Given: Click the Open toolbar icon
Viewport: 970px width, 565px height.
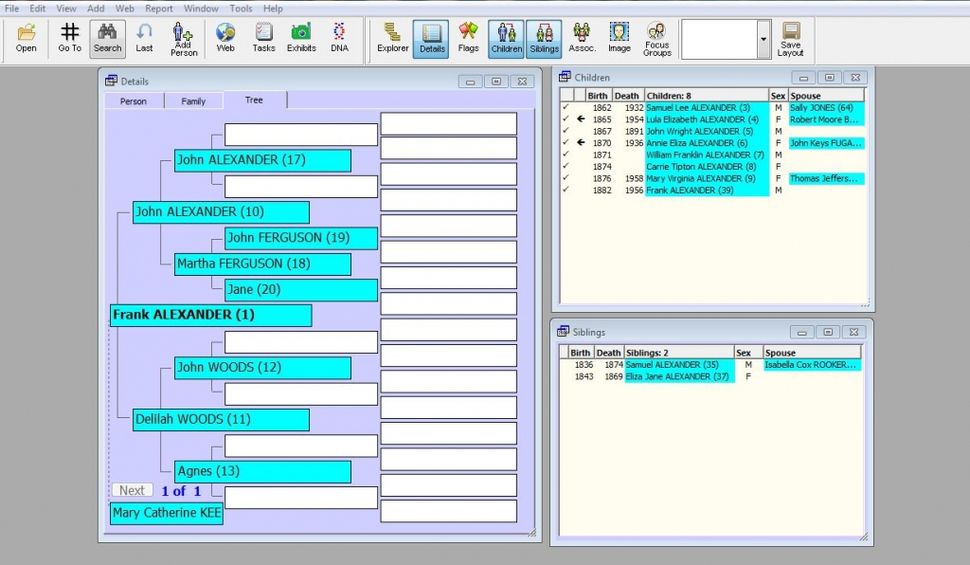Looking at the screenshot, I should [x=26, y=38].
